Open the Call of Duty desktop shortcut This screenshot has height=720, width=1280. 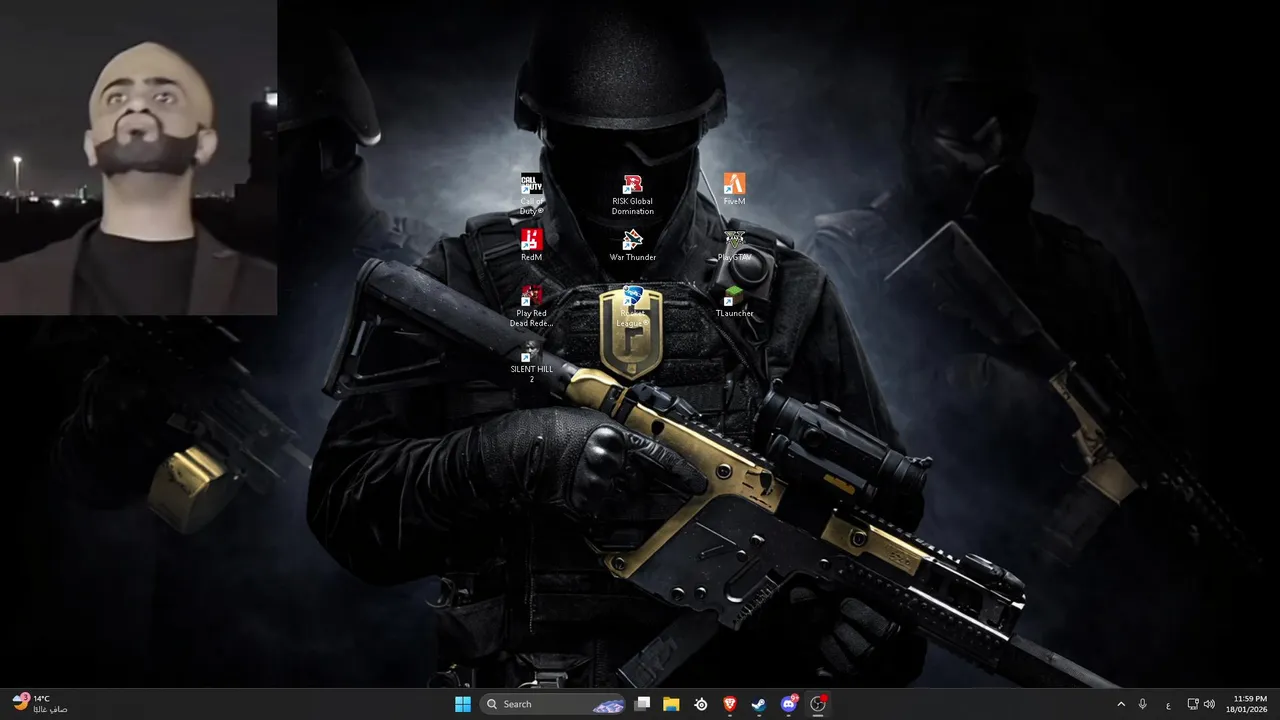pyautogui.click(x=532, y=194)
